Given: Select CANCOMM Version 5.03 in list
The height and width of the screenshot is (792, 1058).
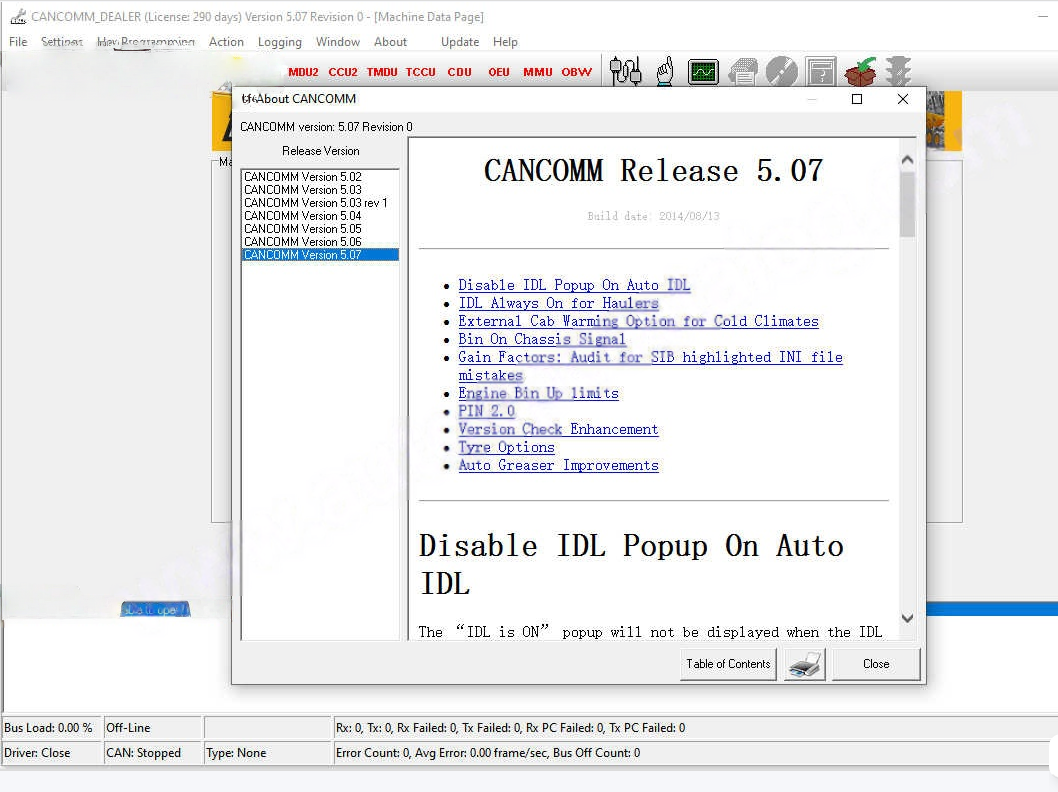Looking at the screenshot, I should pyautogui.click(x=320, y=190).
